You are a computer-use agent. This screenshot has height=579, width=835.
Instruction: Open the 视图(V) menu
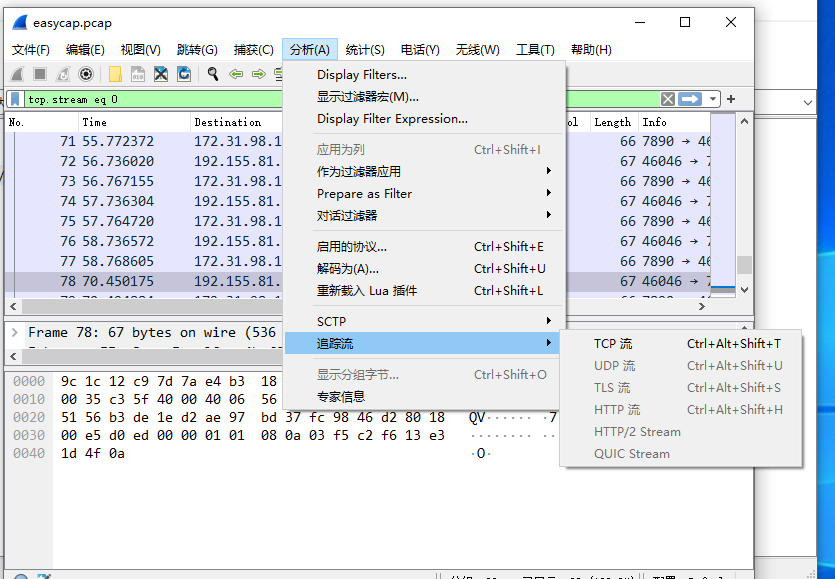pos(141,50)
